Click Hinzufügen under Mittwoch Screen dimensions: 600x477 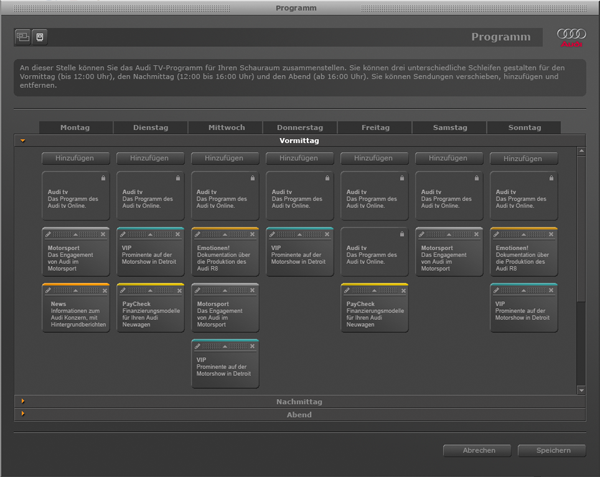pyautogui.click(x=225, y=158)
